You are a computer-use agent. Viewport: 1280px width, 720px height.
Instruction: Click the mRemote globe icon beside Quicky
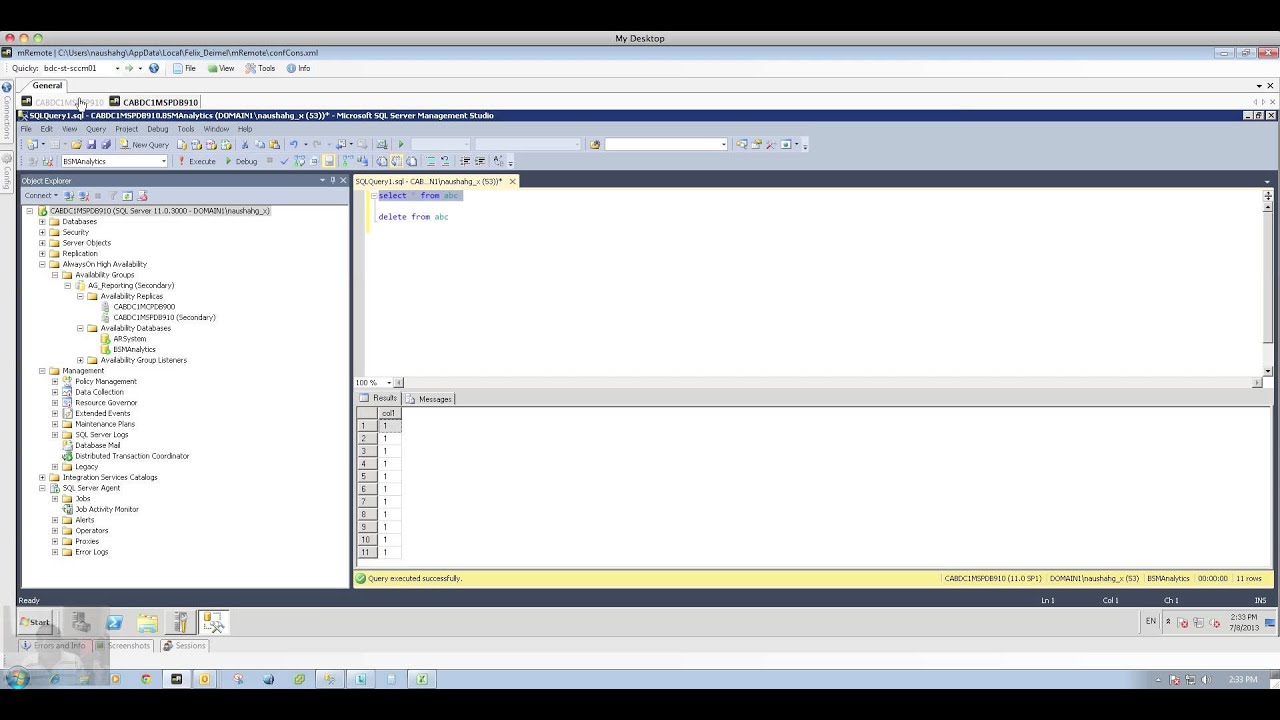153,68
